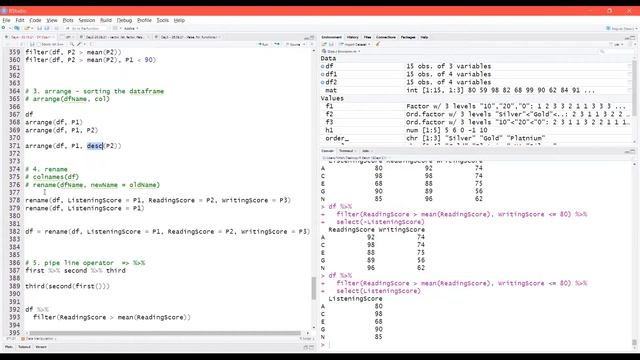Switch to the df data viewer tab
The width and height of the screenshot is (640, 360).
(68, 37)
